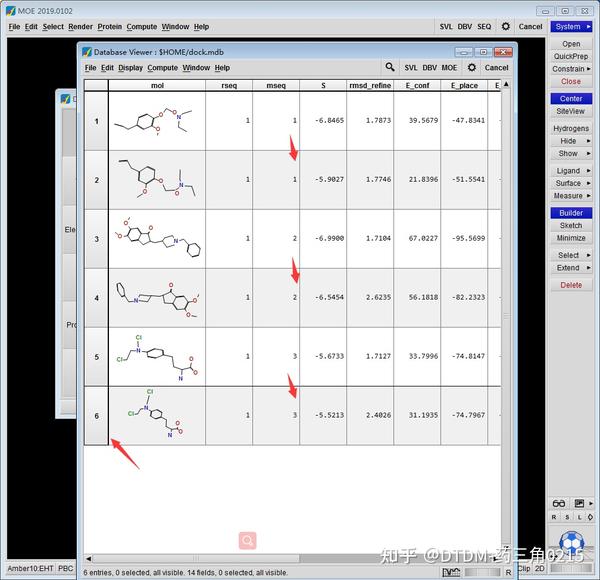Expand the System dropdown
This screenshot has width=600, height=580.
click(x=571, y=27)
